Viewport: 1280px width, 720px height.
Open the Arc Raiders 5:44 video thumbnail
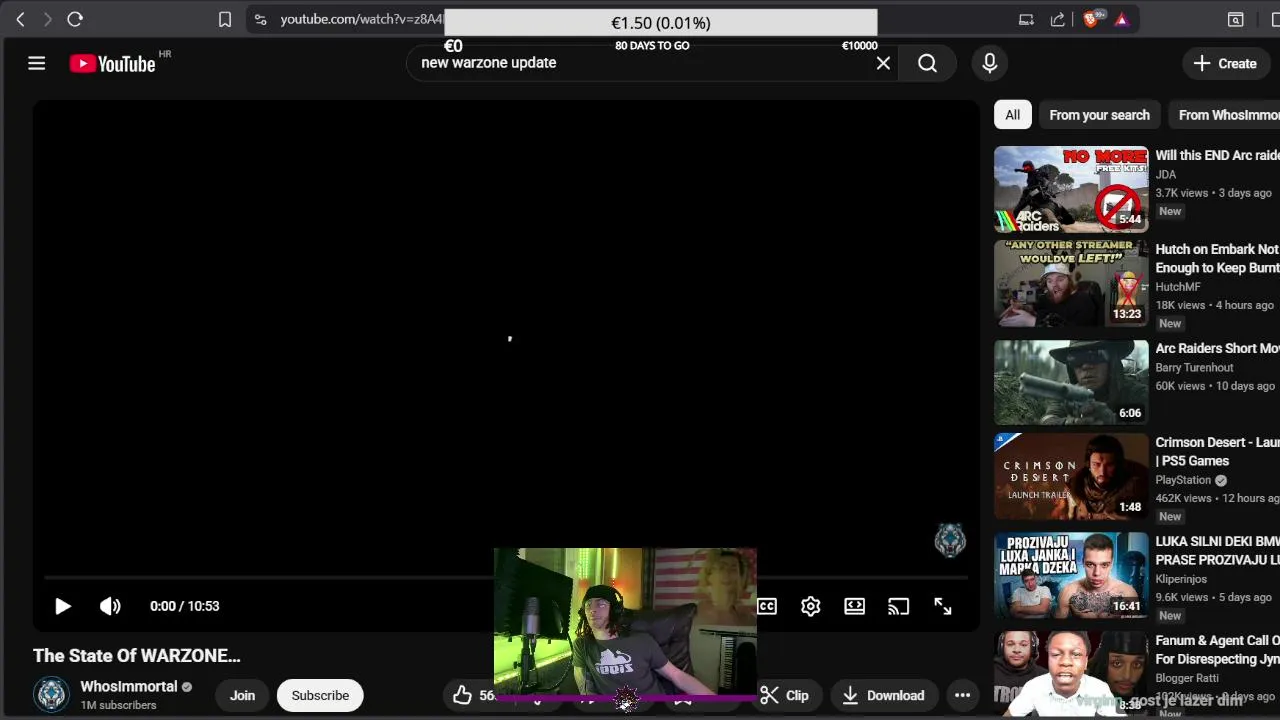(1071, 189)
